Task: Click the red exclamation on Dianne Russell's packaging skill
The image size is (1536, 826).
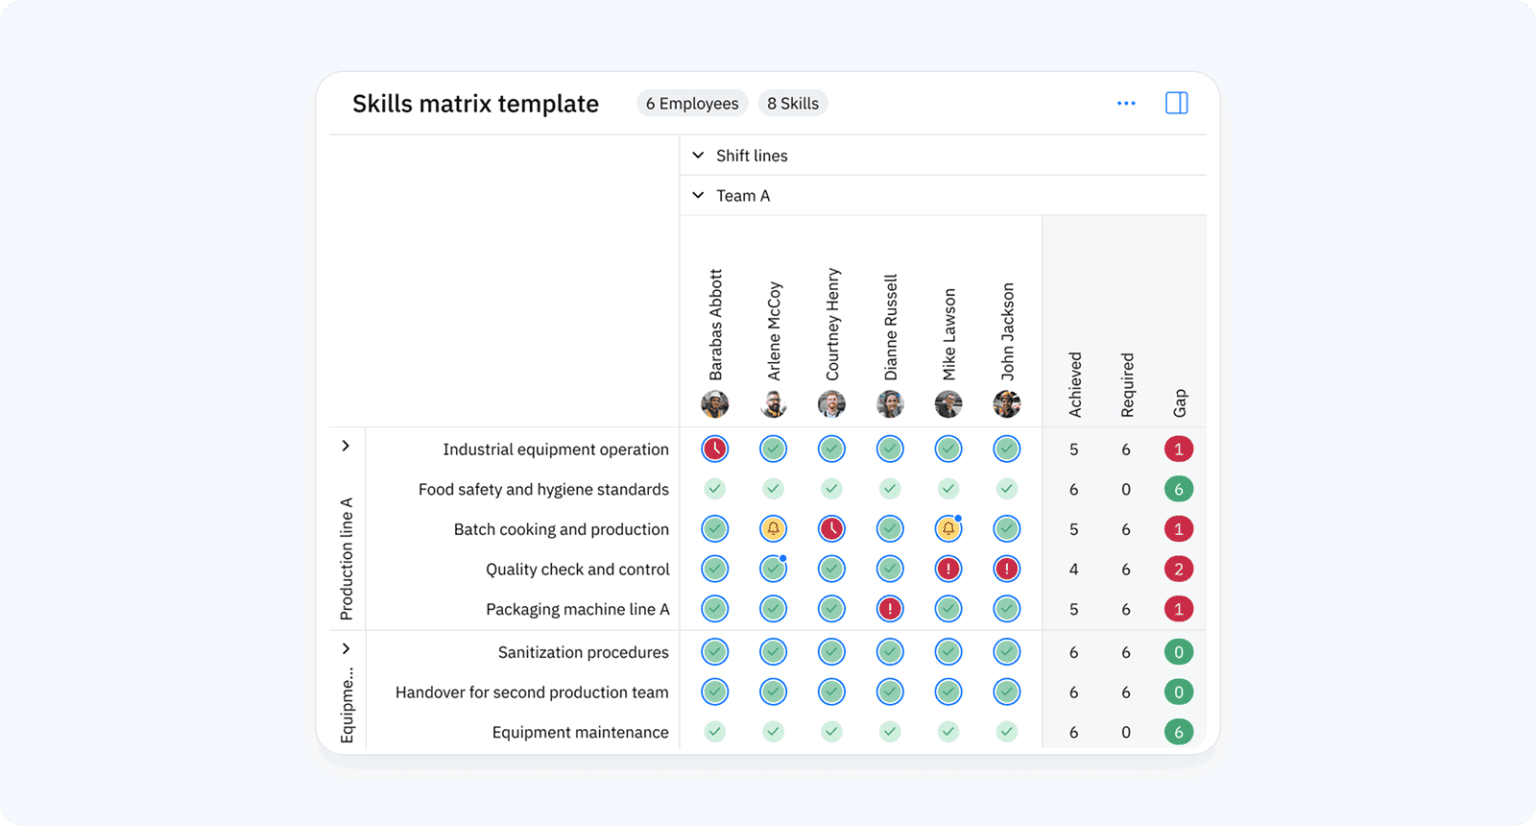Action: tap(889, 608)
